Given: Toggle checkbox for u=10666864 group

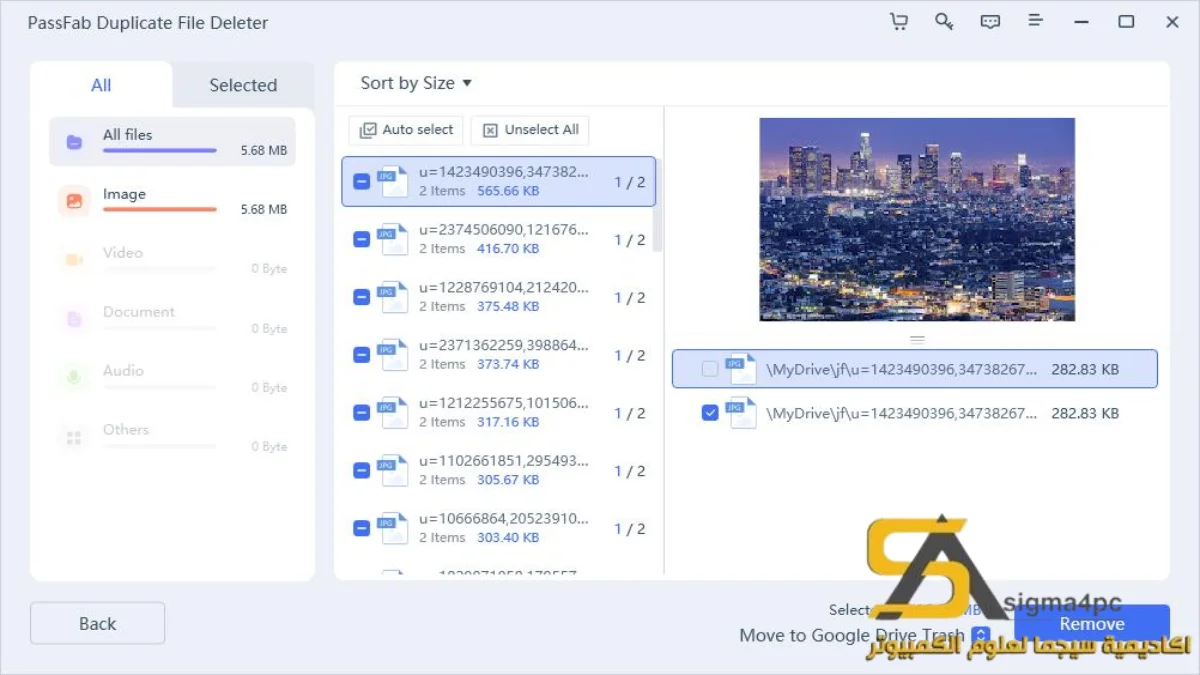Looking at the screenshot, I should pyautogui.click(x=362, y=530).
